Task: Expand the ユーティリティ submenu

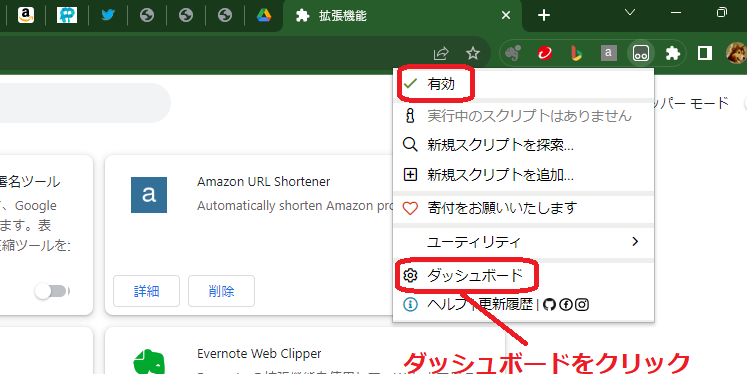Action: [523, 242]
